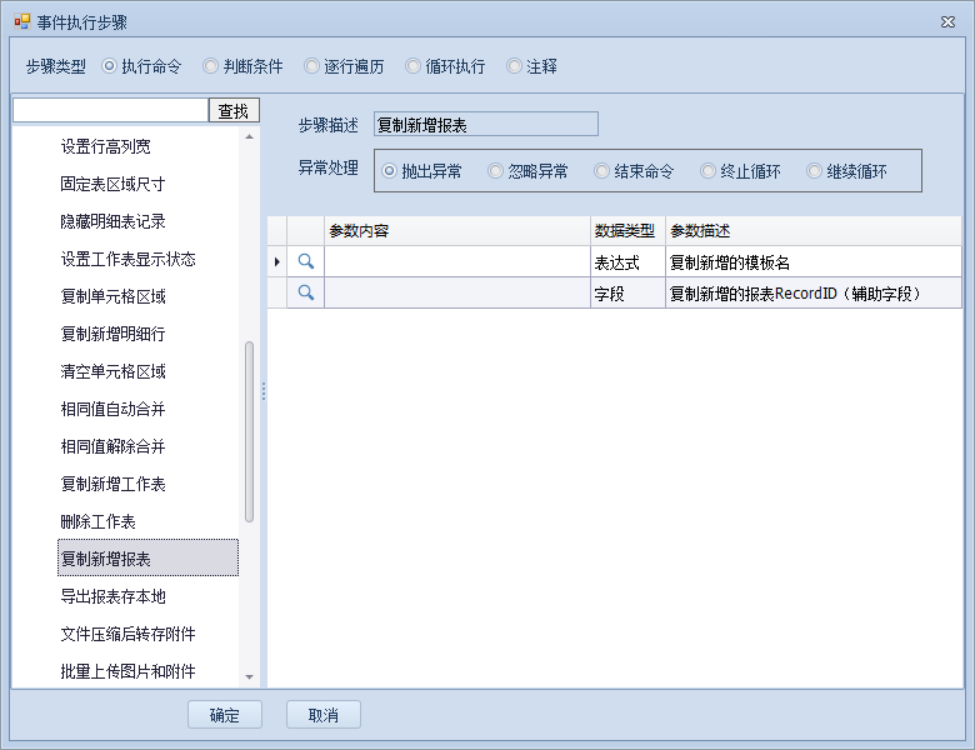Viewport: 975px width, 750px height.
Task: Click the window icon in the title bar
Action: click(22, 22)
